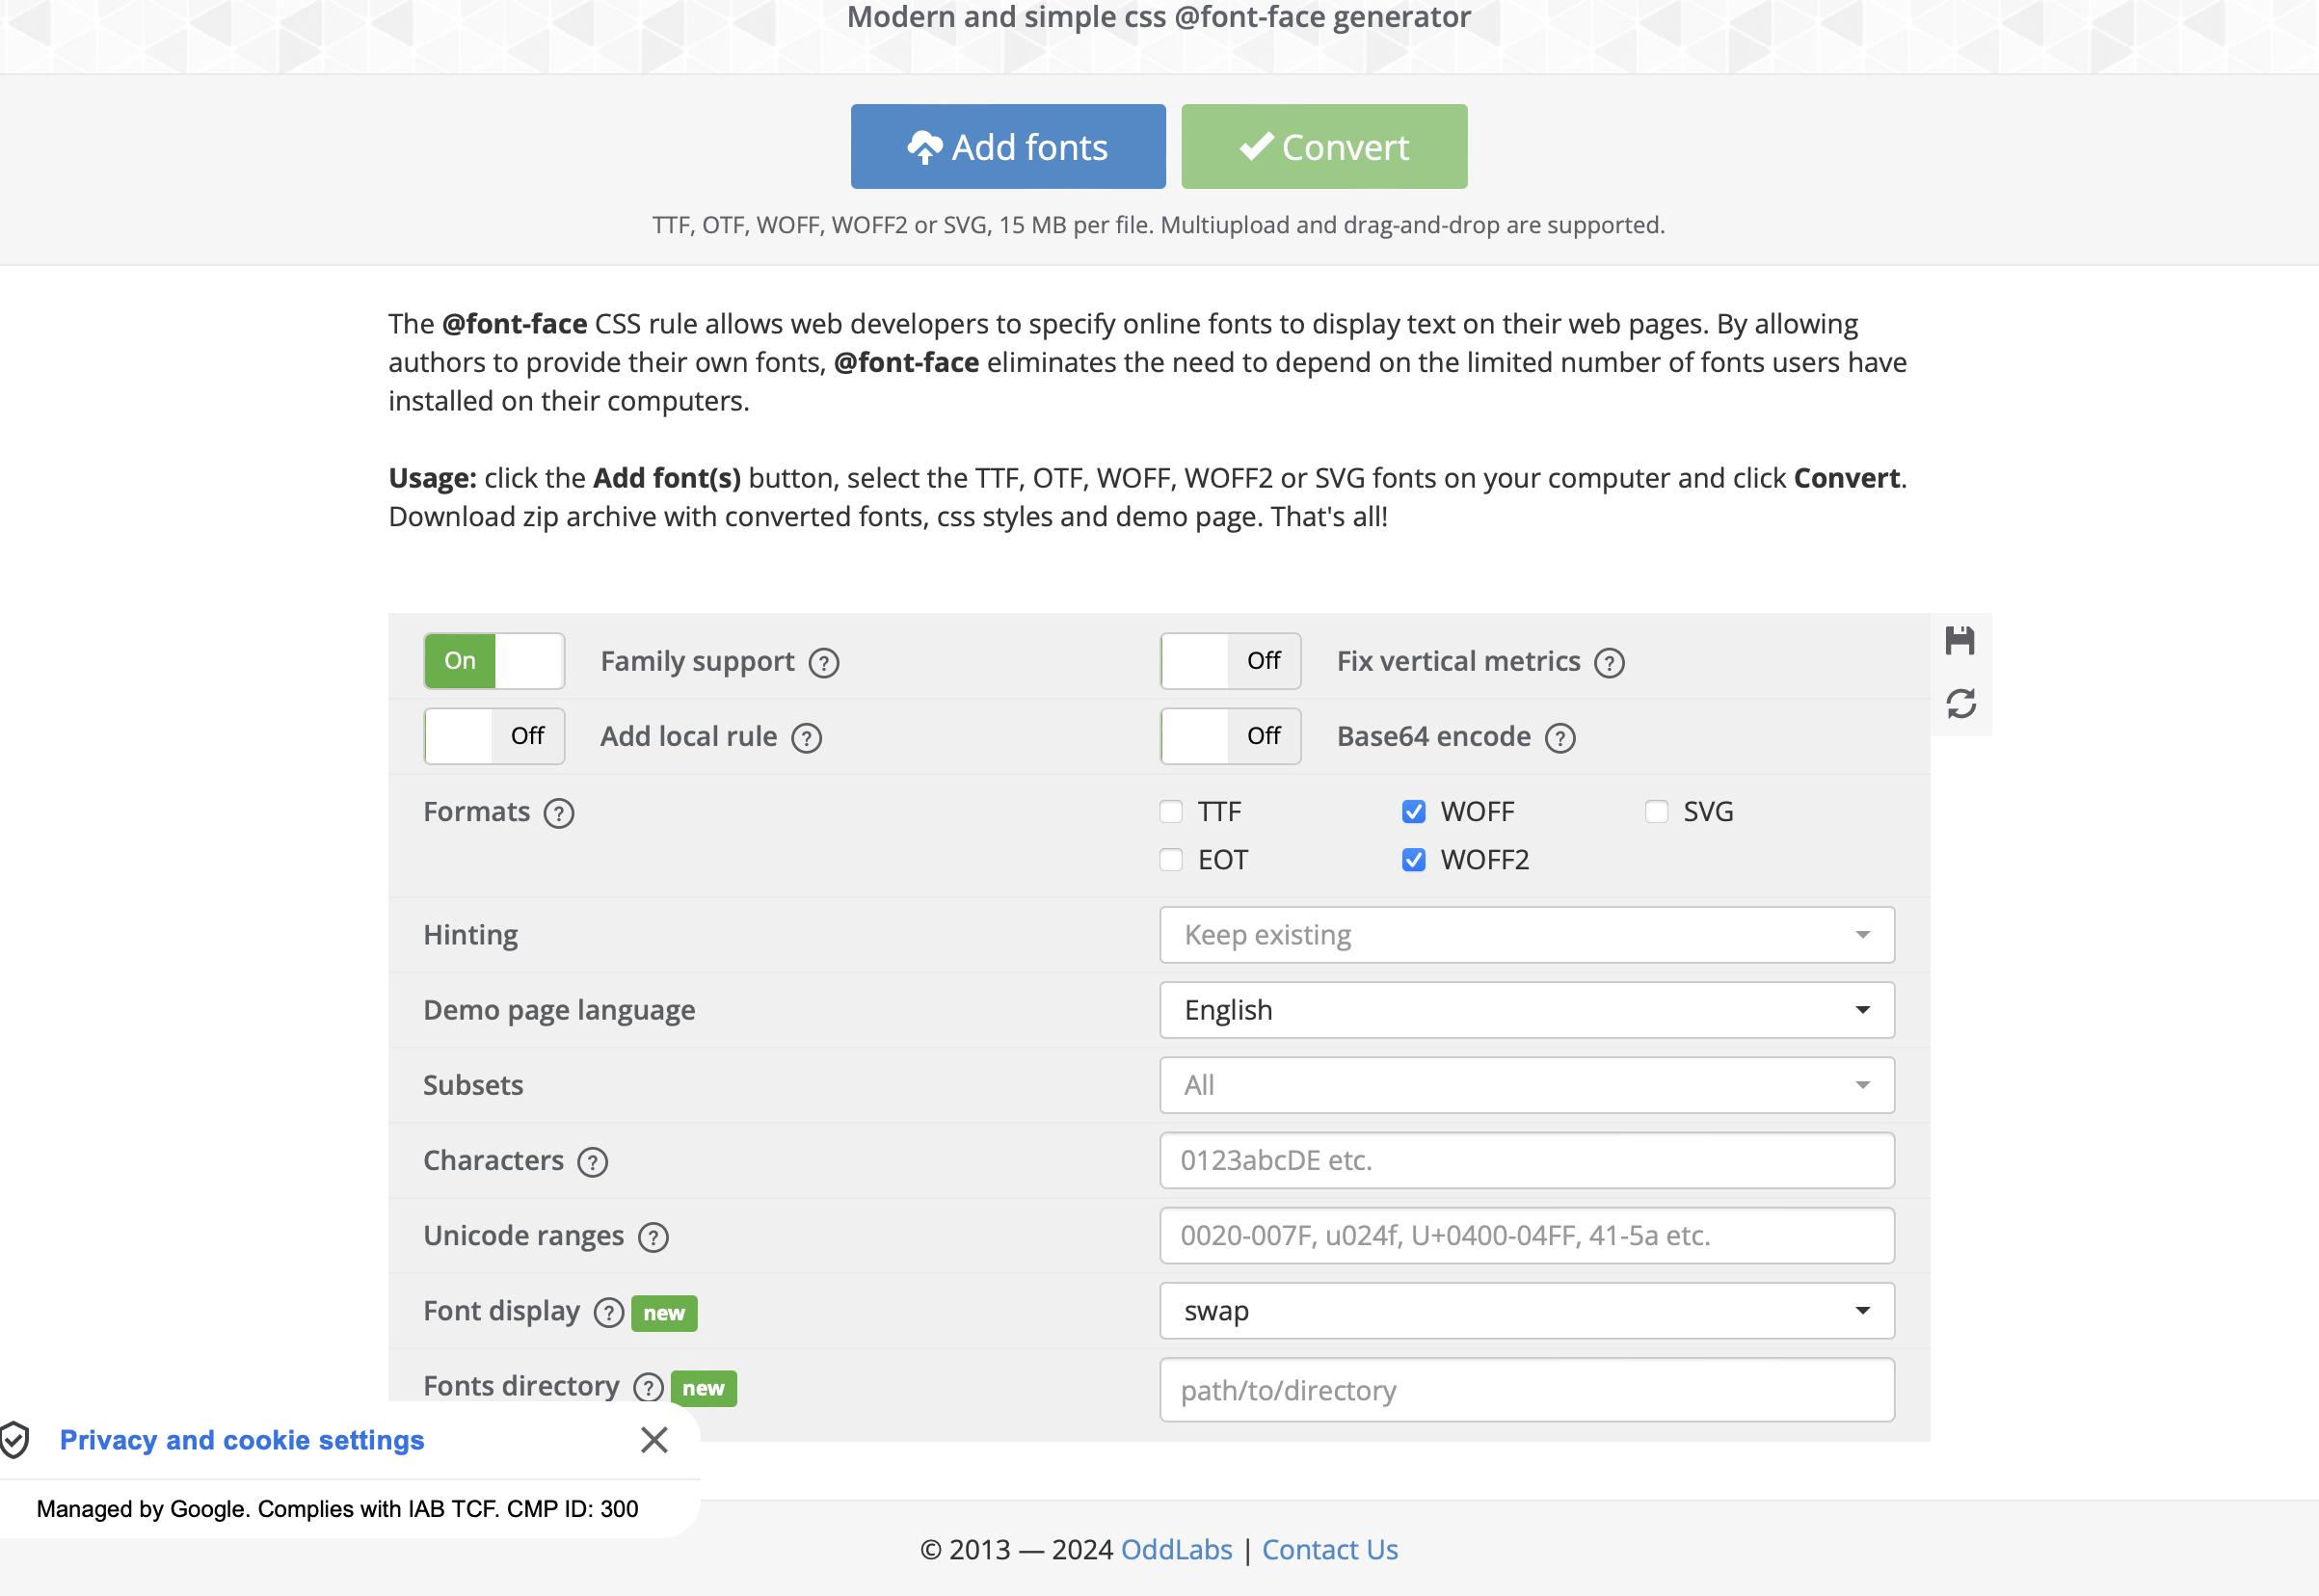Click help icon beside Font display
2319x1596 pixels.
(x=608, y=1313)
